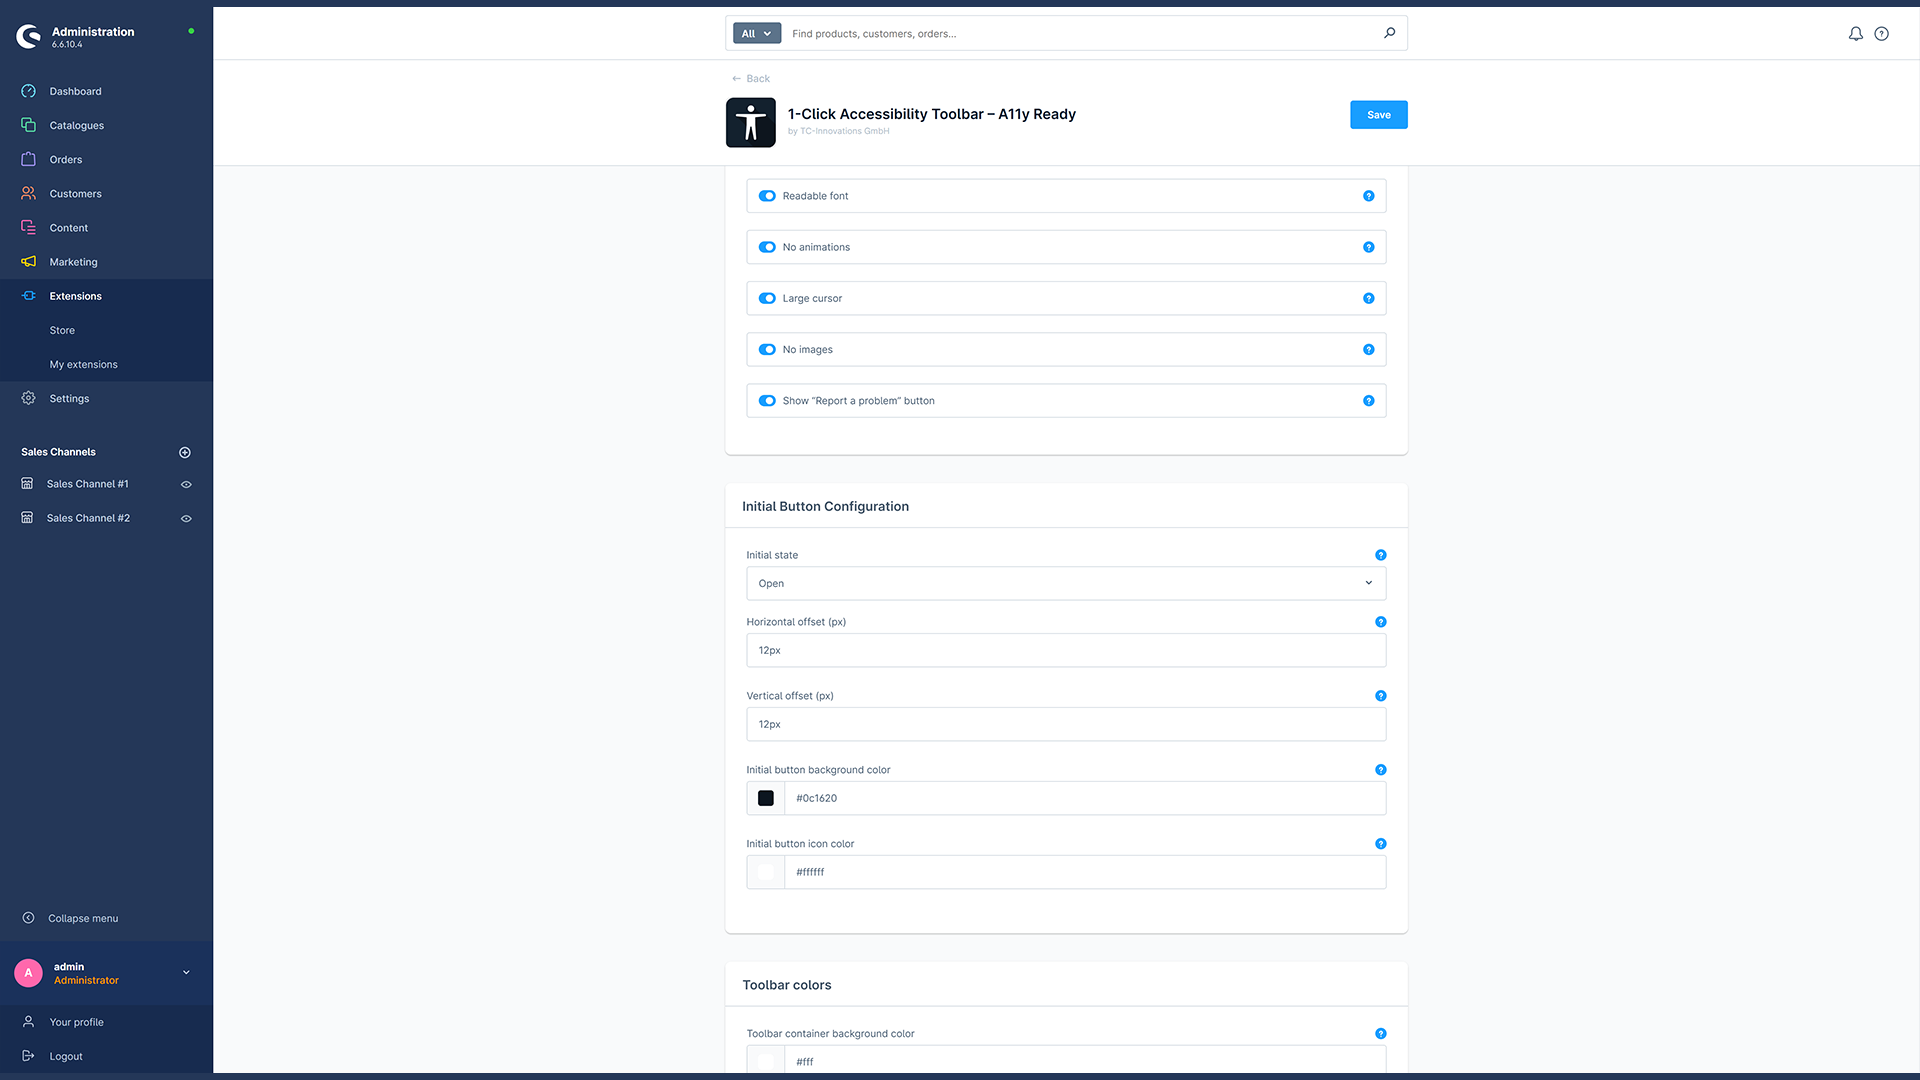Show help for No animations
This screenshot has width=1920, height=1080.
[1368, 247]
